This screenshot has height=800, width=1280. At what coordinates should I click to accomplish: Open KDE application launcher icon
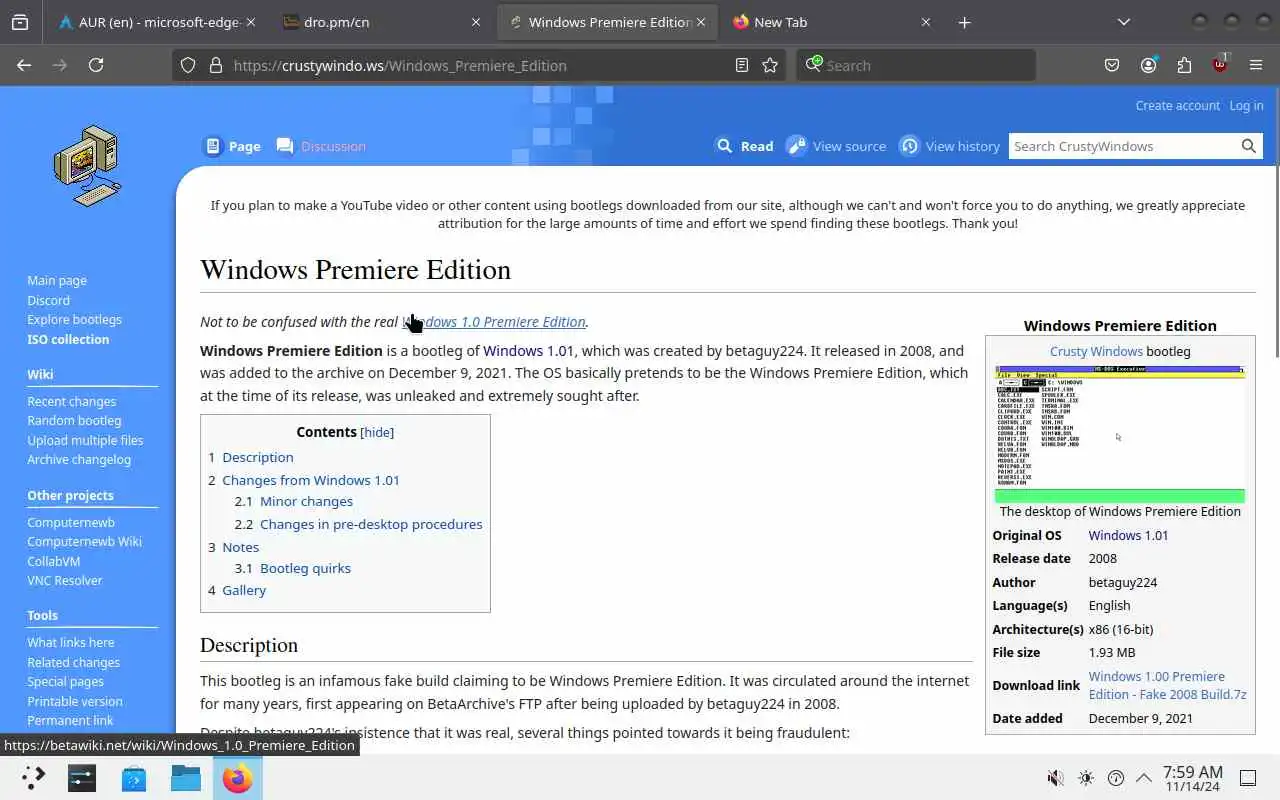tap(34, 777)
